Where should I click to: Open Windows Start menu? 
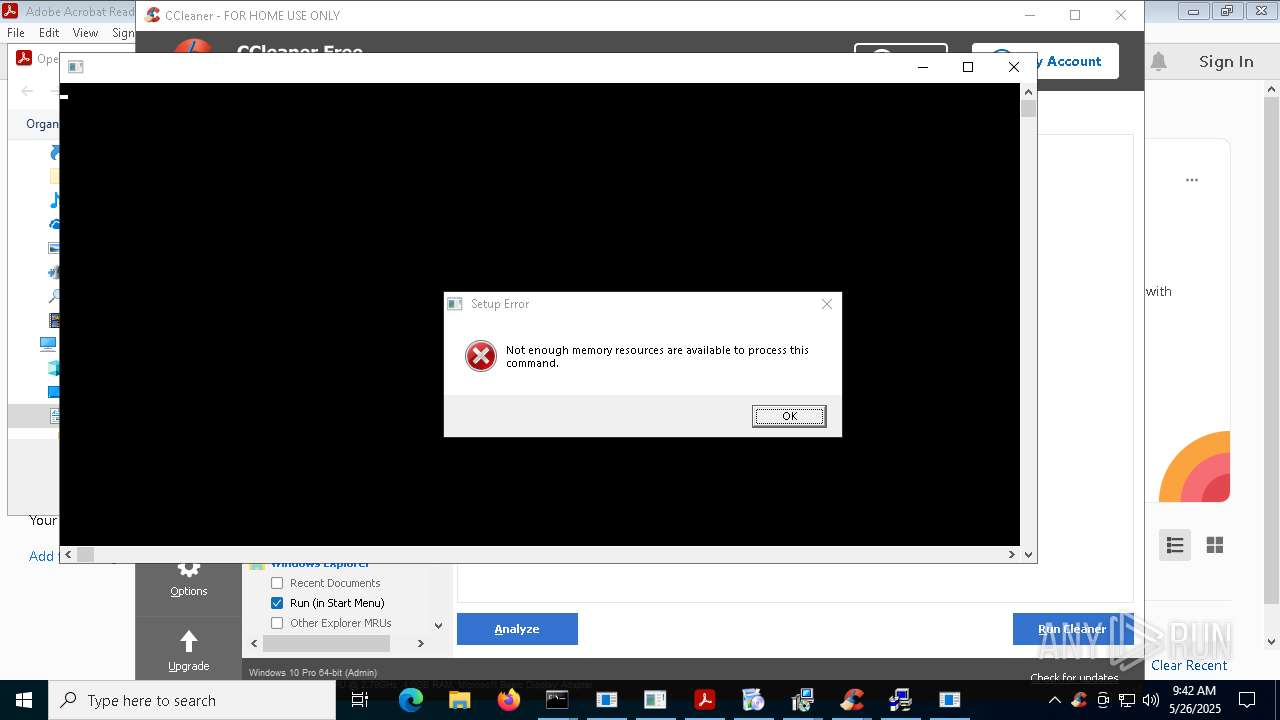[24, 700]
